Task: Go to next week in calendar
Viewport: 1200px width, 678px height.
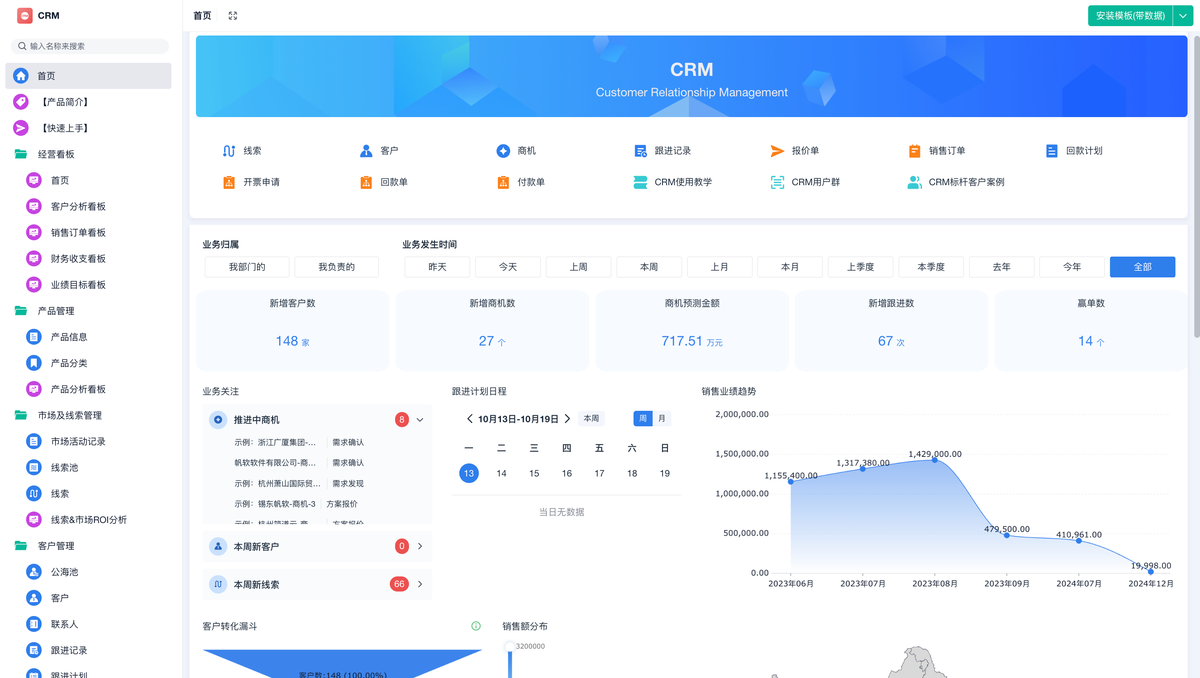Action: [x=567, y=419]
